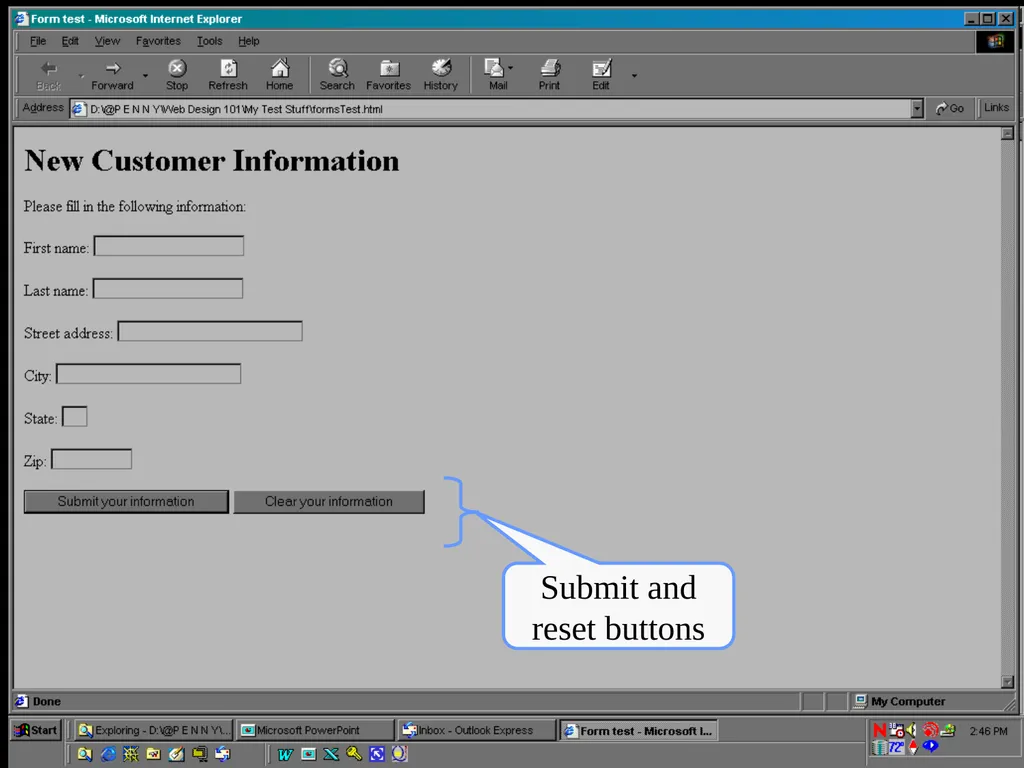Go to Home via the house icon

click(280, 68)
